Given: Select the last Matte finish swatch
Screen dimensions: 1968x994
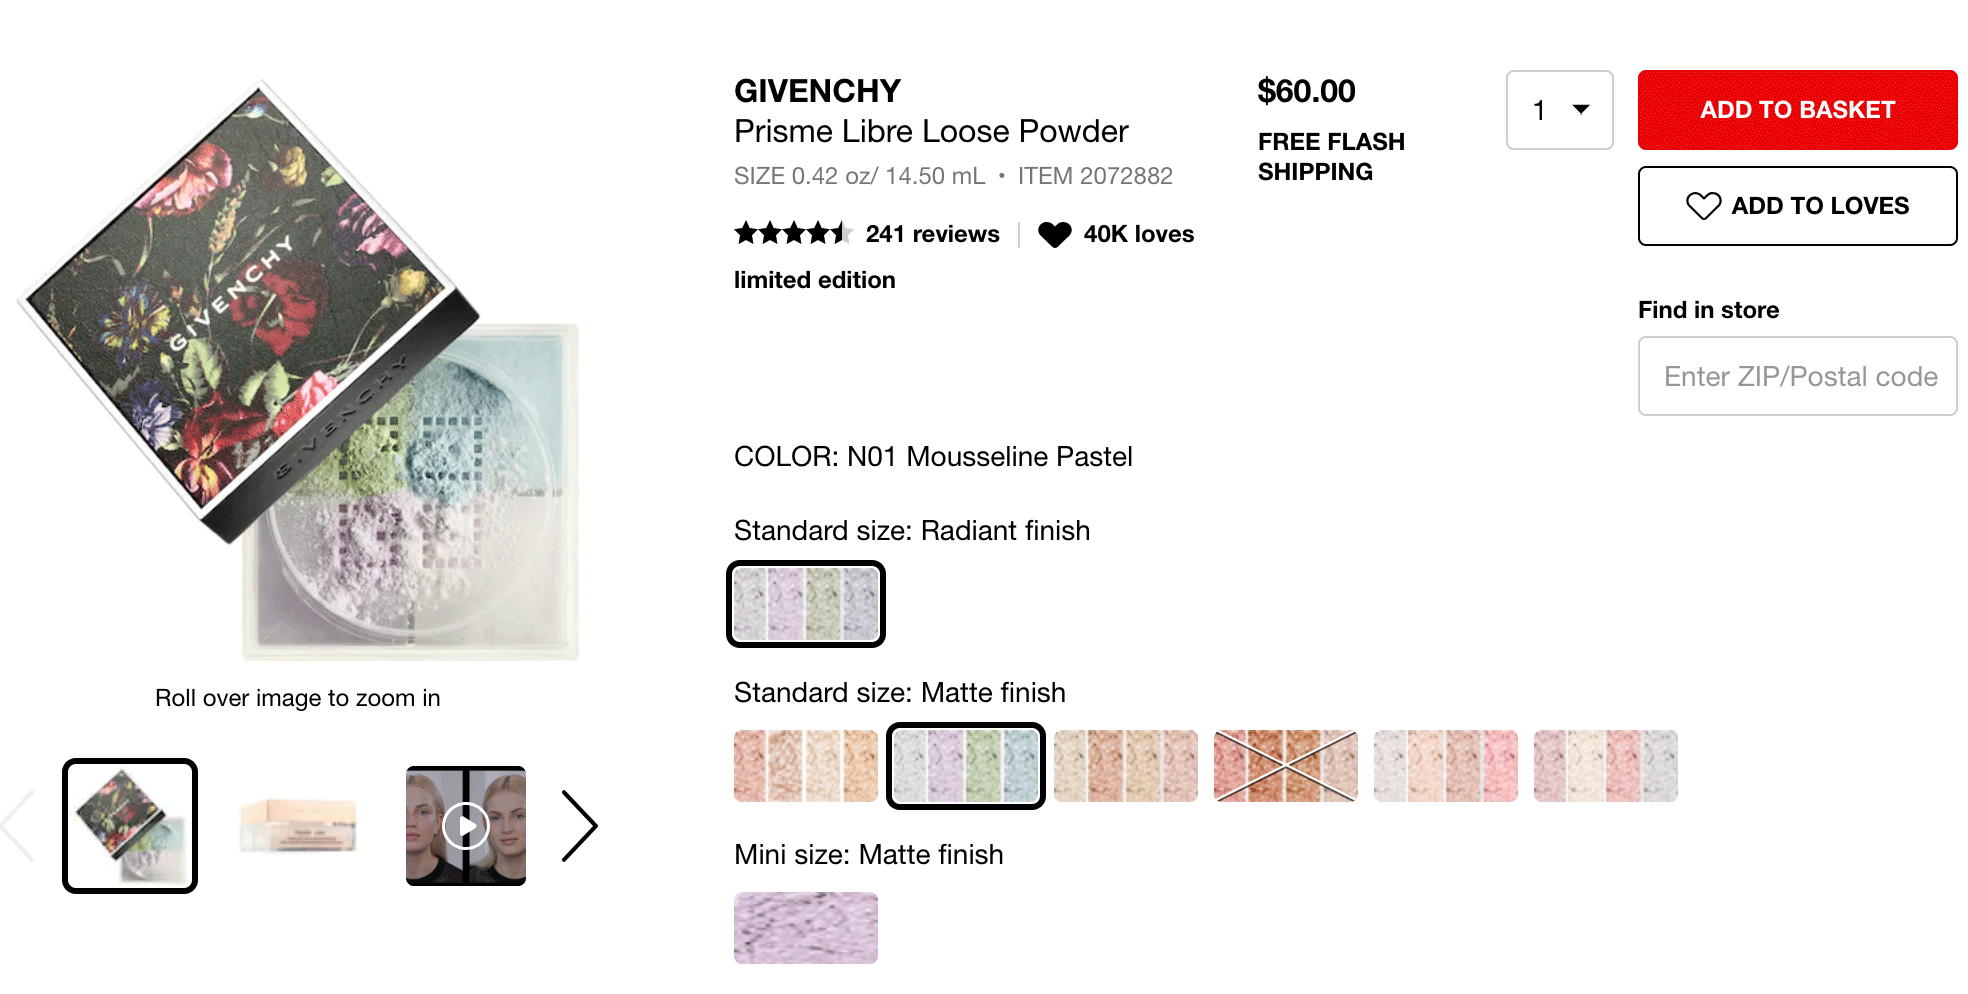Looking at the screenshot, I should pyautogui.click(x=1606, y=766).
